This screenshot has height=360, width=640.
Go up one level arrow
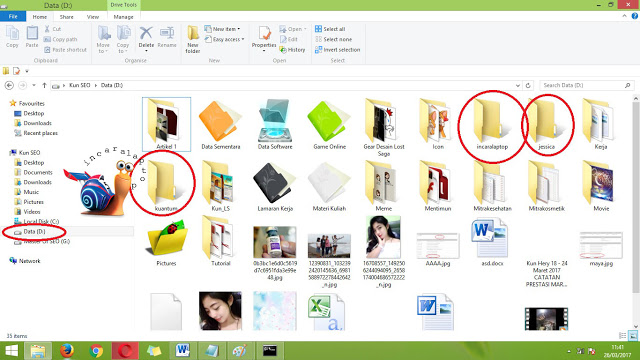44,85
